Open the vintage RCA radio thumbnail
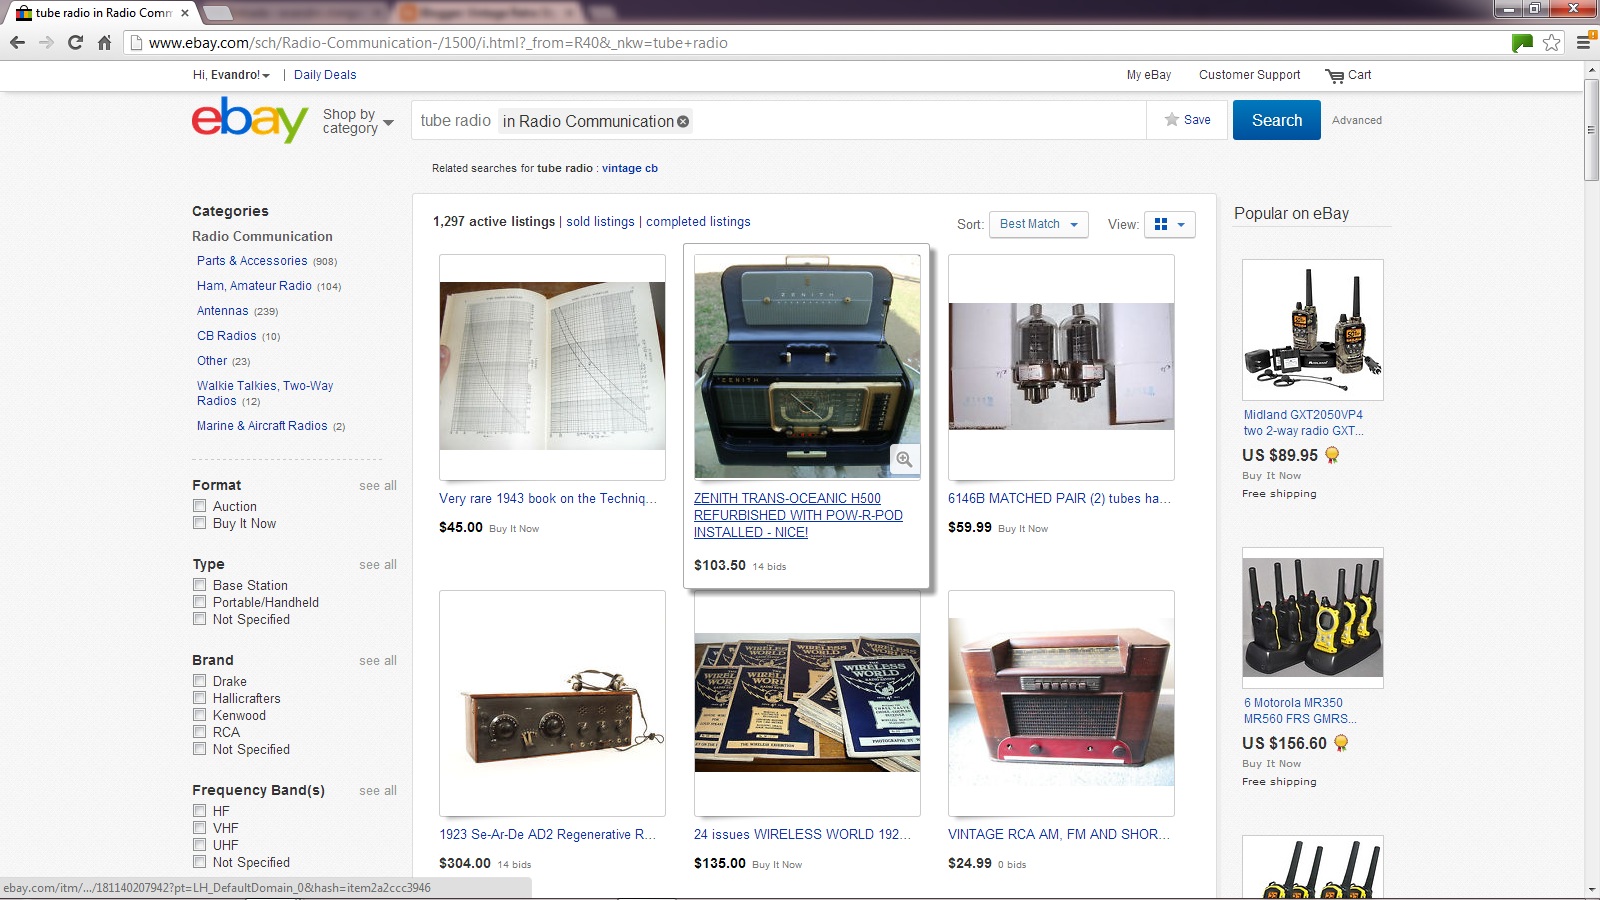 click(1061, 702)
